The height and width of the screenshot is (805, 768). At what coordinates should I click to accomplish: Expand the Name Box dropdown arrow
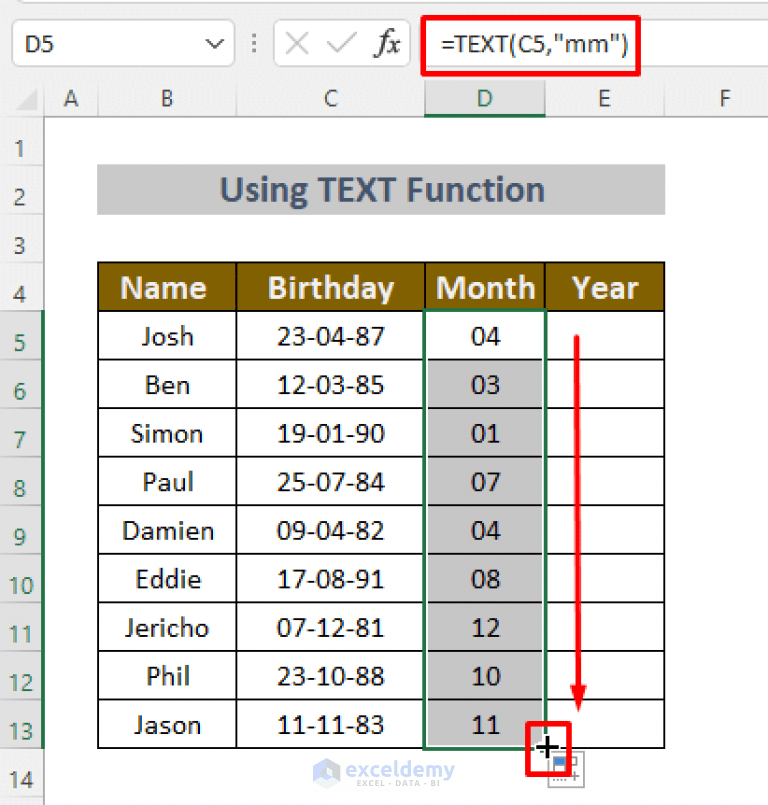point(214,44)
